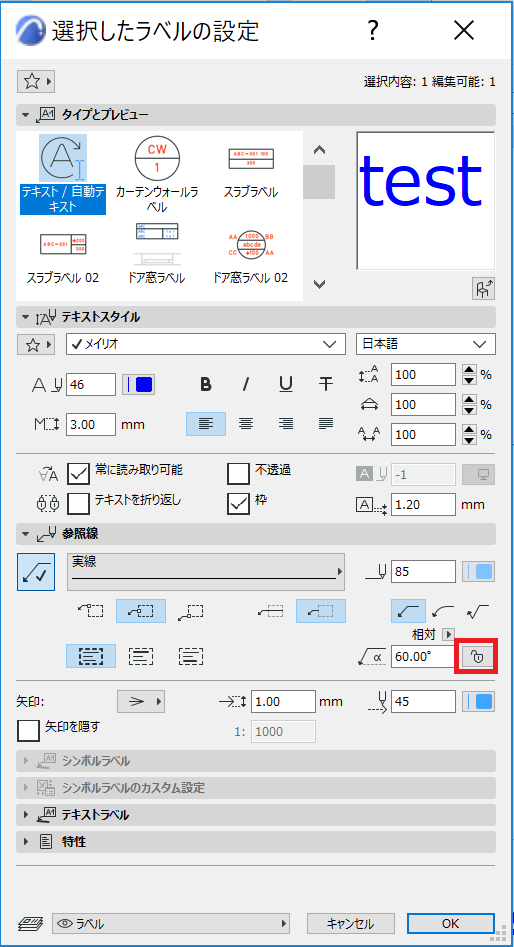Select the third (wavy) leader line shape
The height and width of the screenshot is (947, 514).
[478, 611]
